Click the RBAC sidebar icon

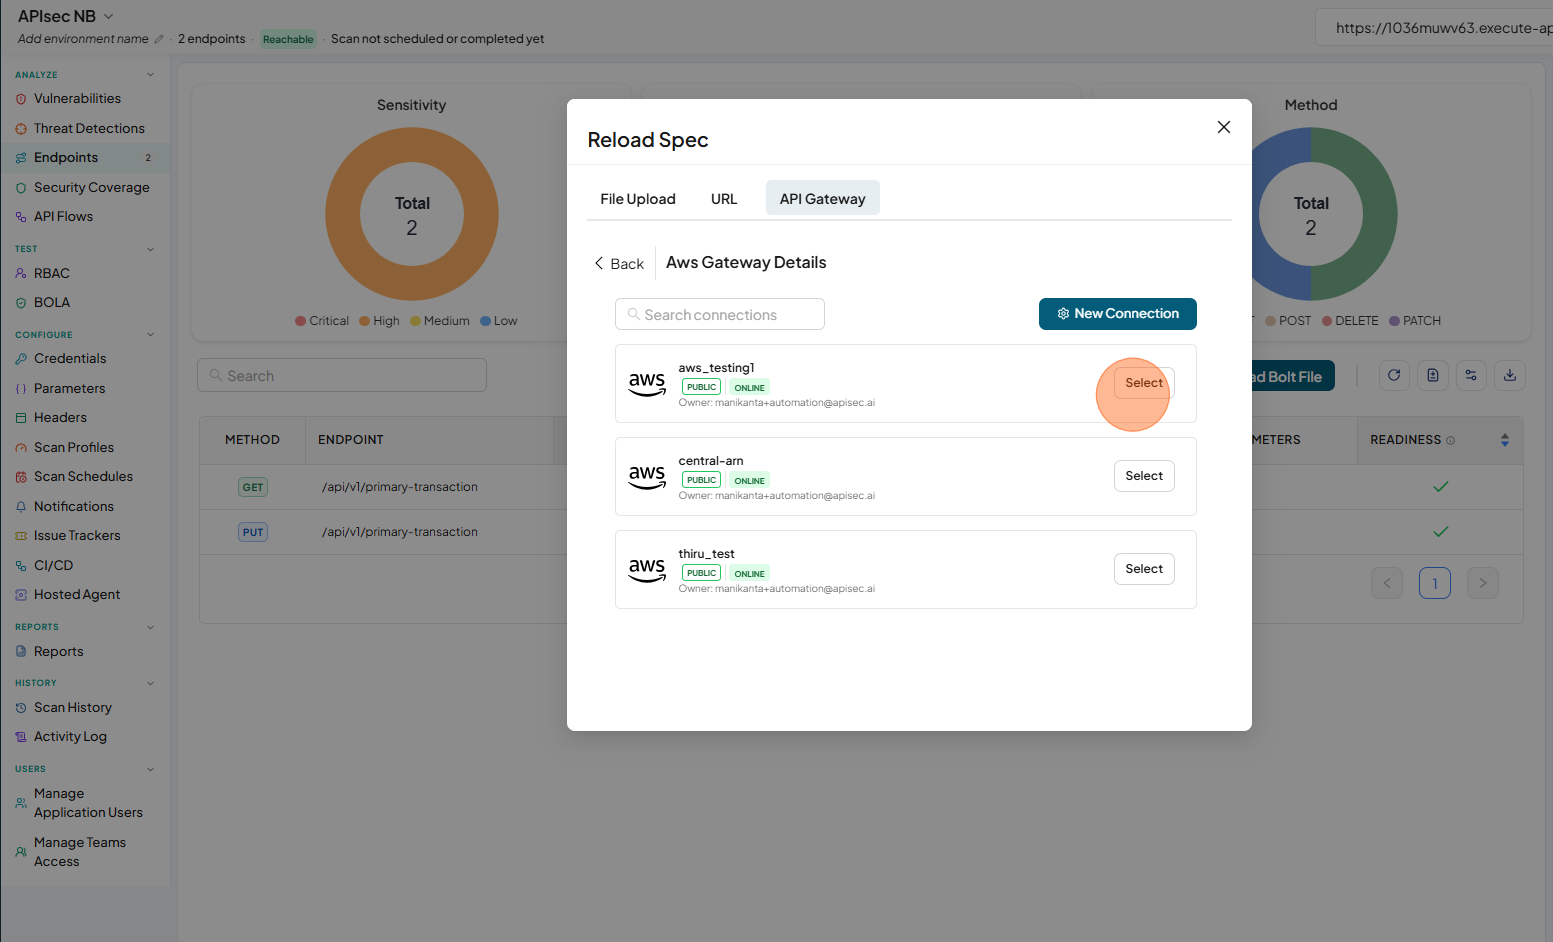[x=21, y=274]
